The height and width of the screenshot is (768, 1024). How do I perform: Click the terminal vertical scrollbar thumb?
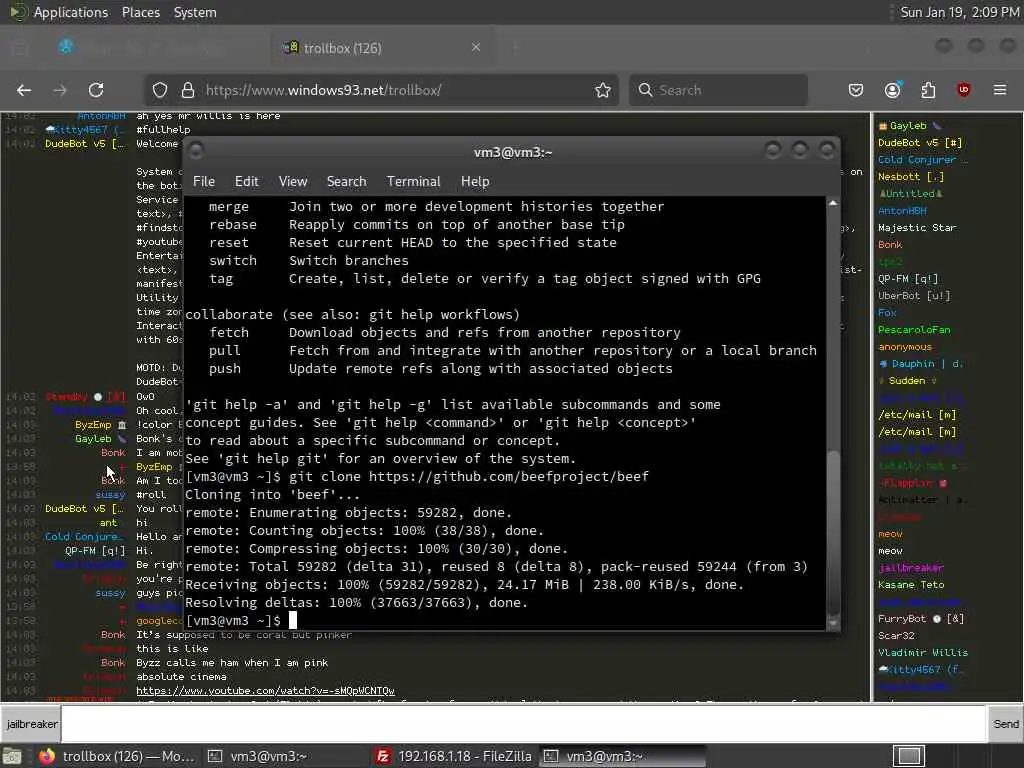[x=833, y=531]
